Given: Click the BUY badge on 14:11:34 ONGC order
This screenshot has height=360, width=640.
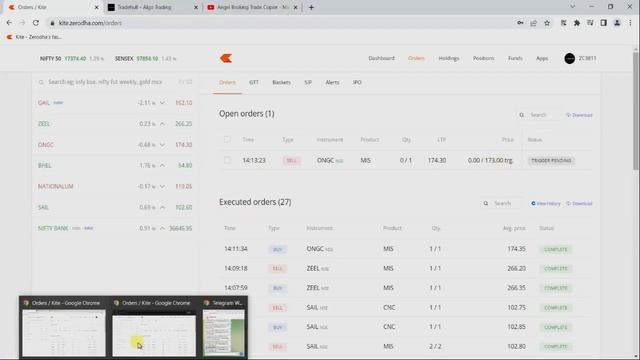Looking at the screenshot, I should pos(277,249).
